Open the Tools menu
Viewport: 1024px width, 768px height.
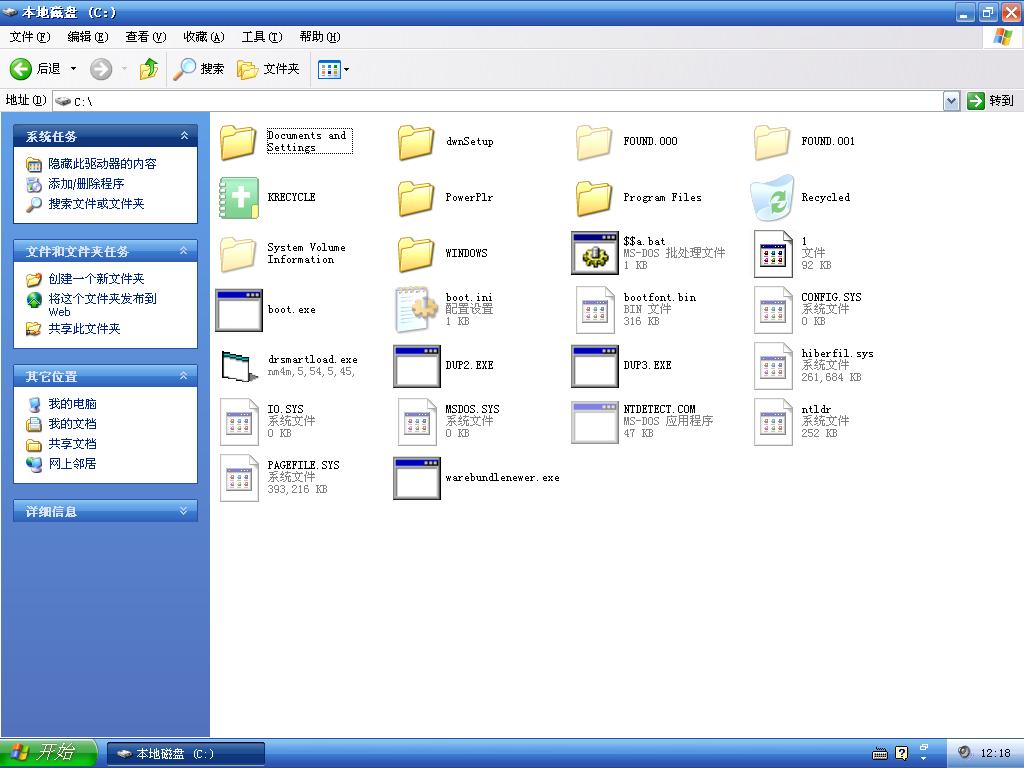tap(261, 37)
